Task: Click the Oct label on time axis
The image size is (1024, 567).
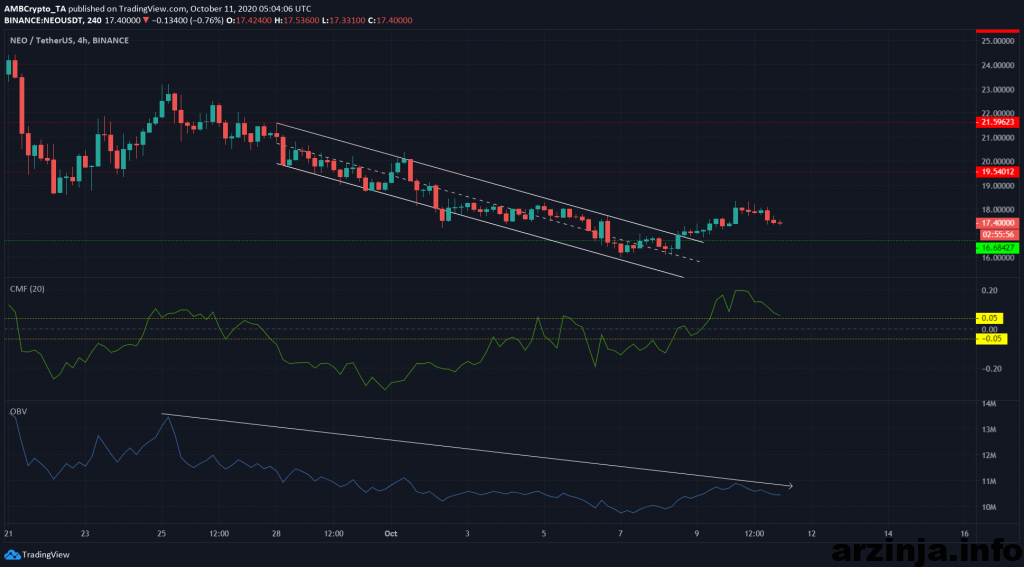Action: click(392, 533)
